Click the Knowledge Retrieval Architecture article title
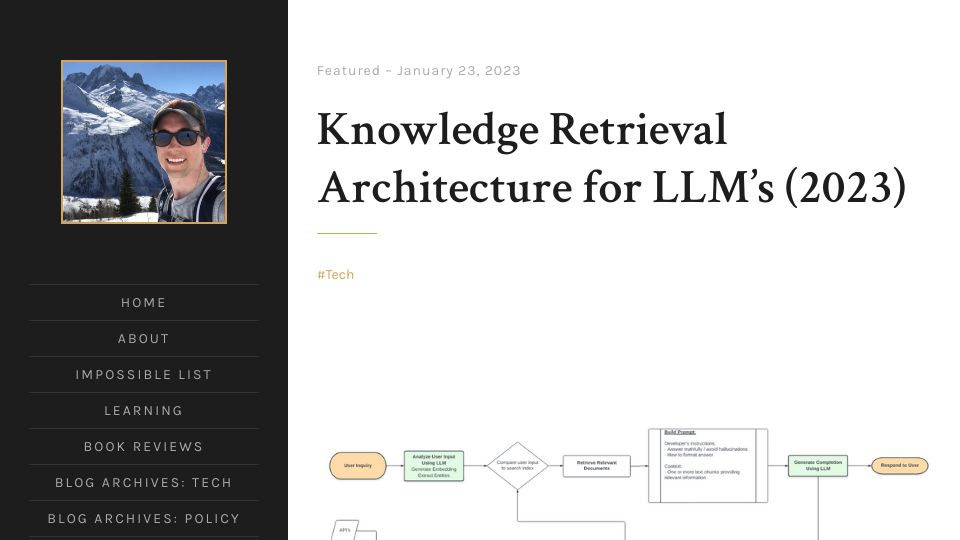The image size is (960, 540). [x=611, y=158]
